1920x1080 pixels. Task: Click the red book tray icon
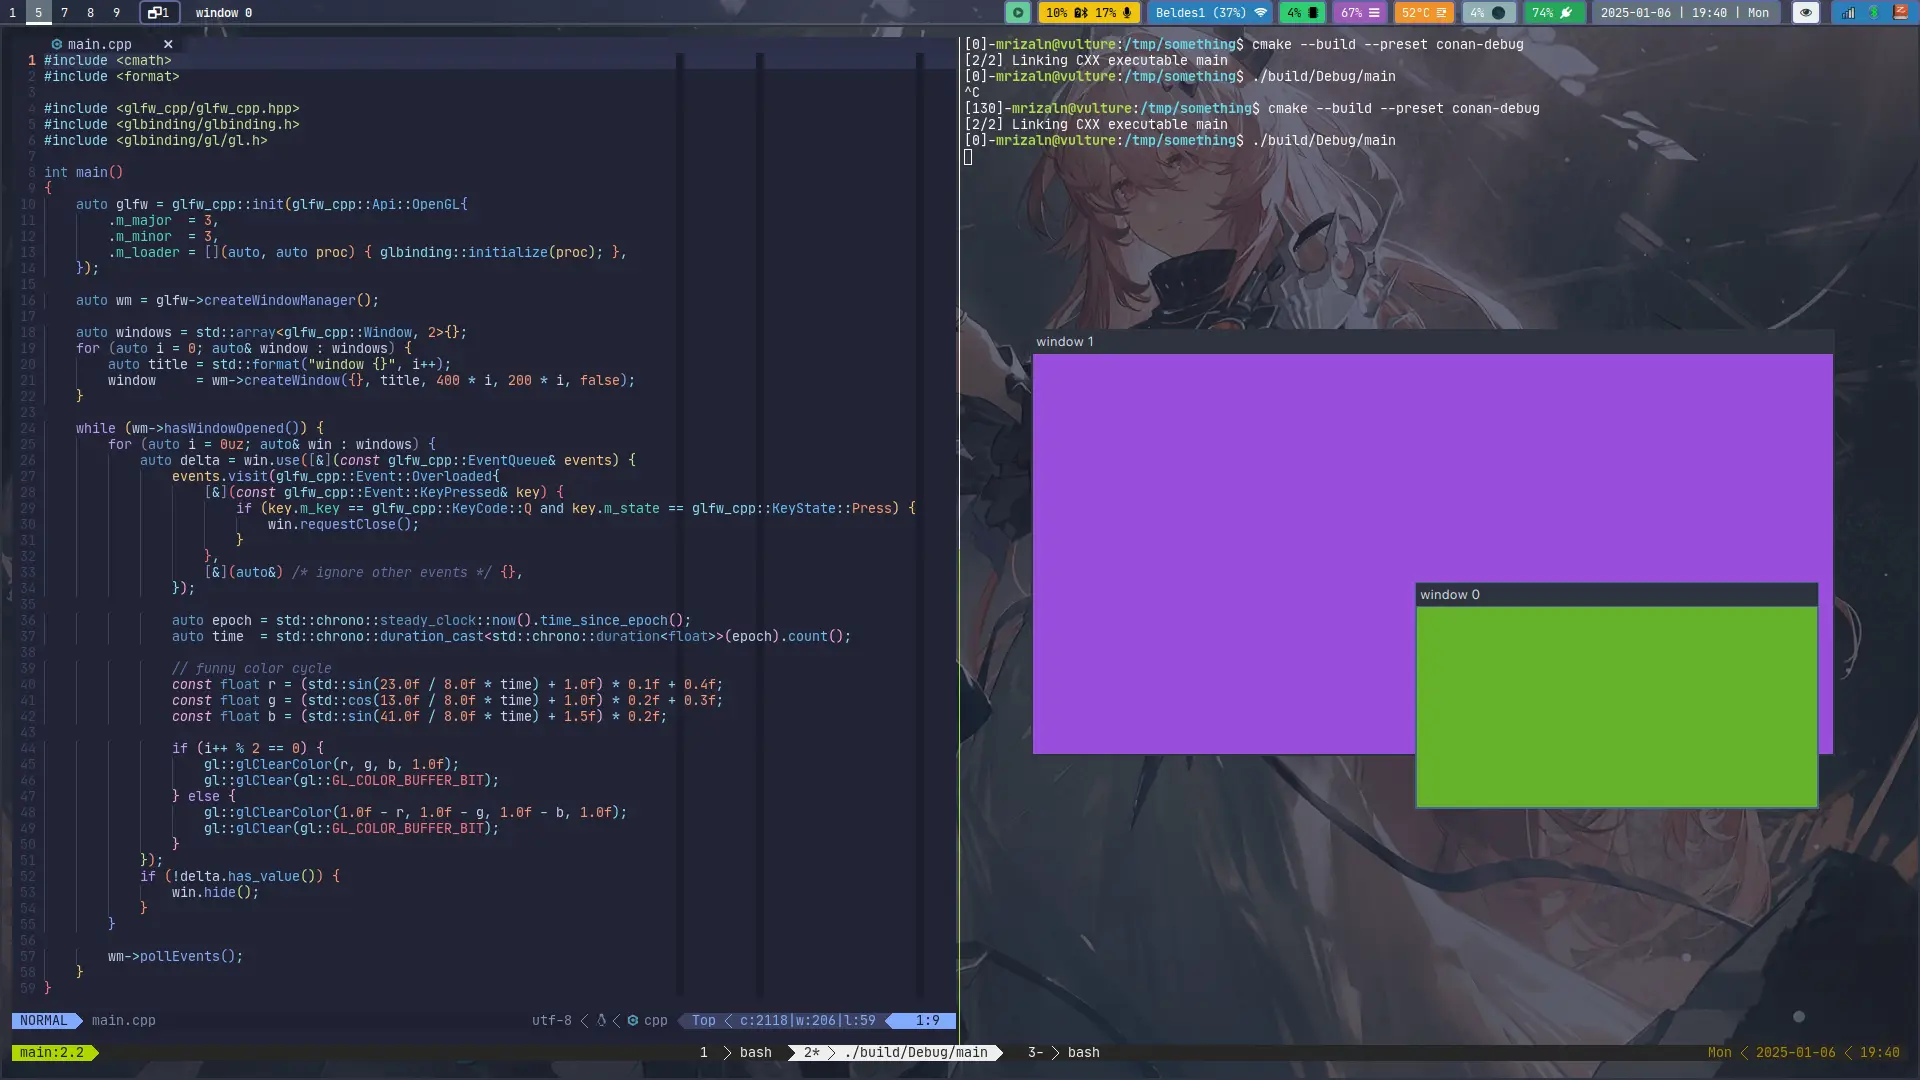1900,13
